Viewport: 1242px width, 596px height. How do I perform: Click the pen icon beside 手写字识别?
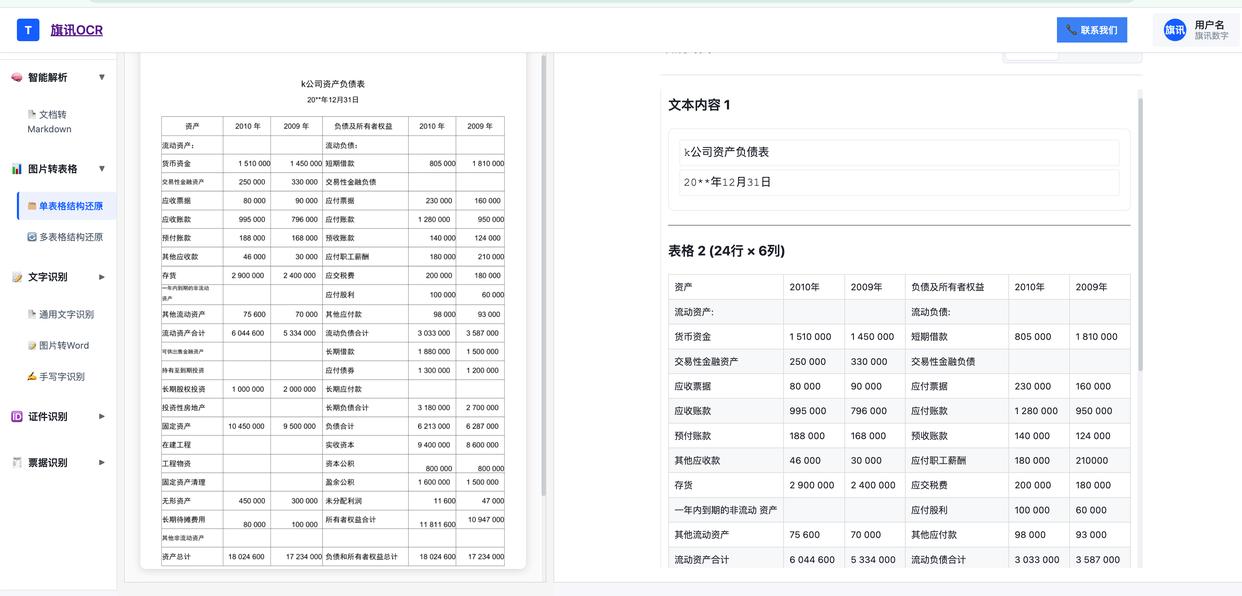coord(32,377)
